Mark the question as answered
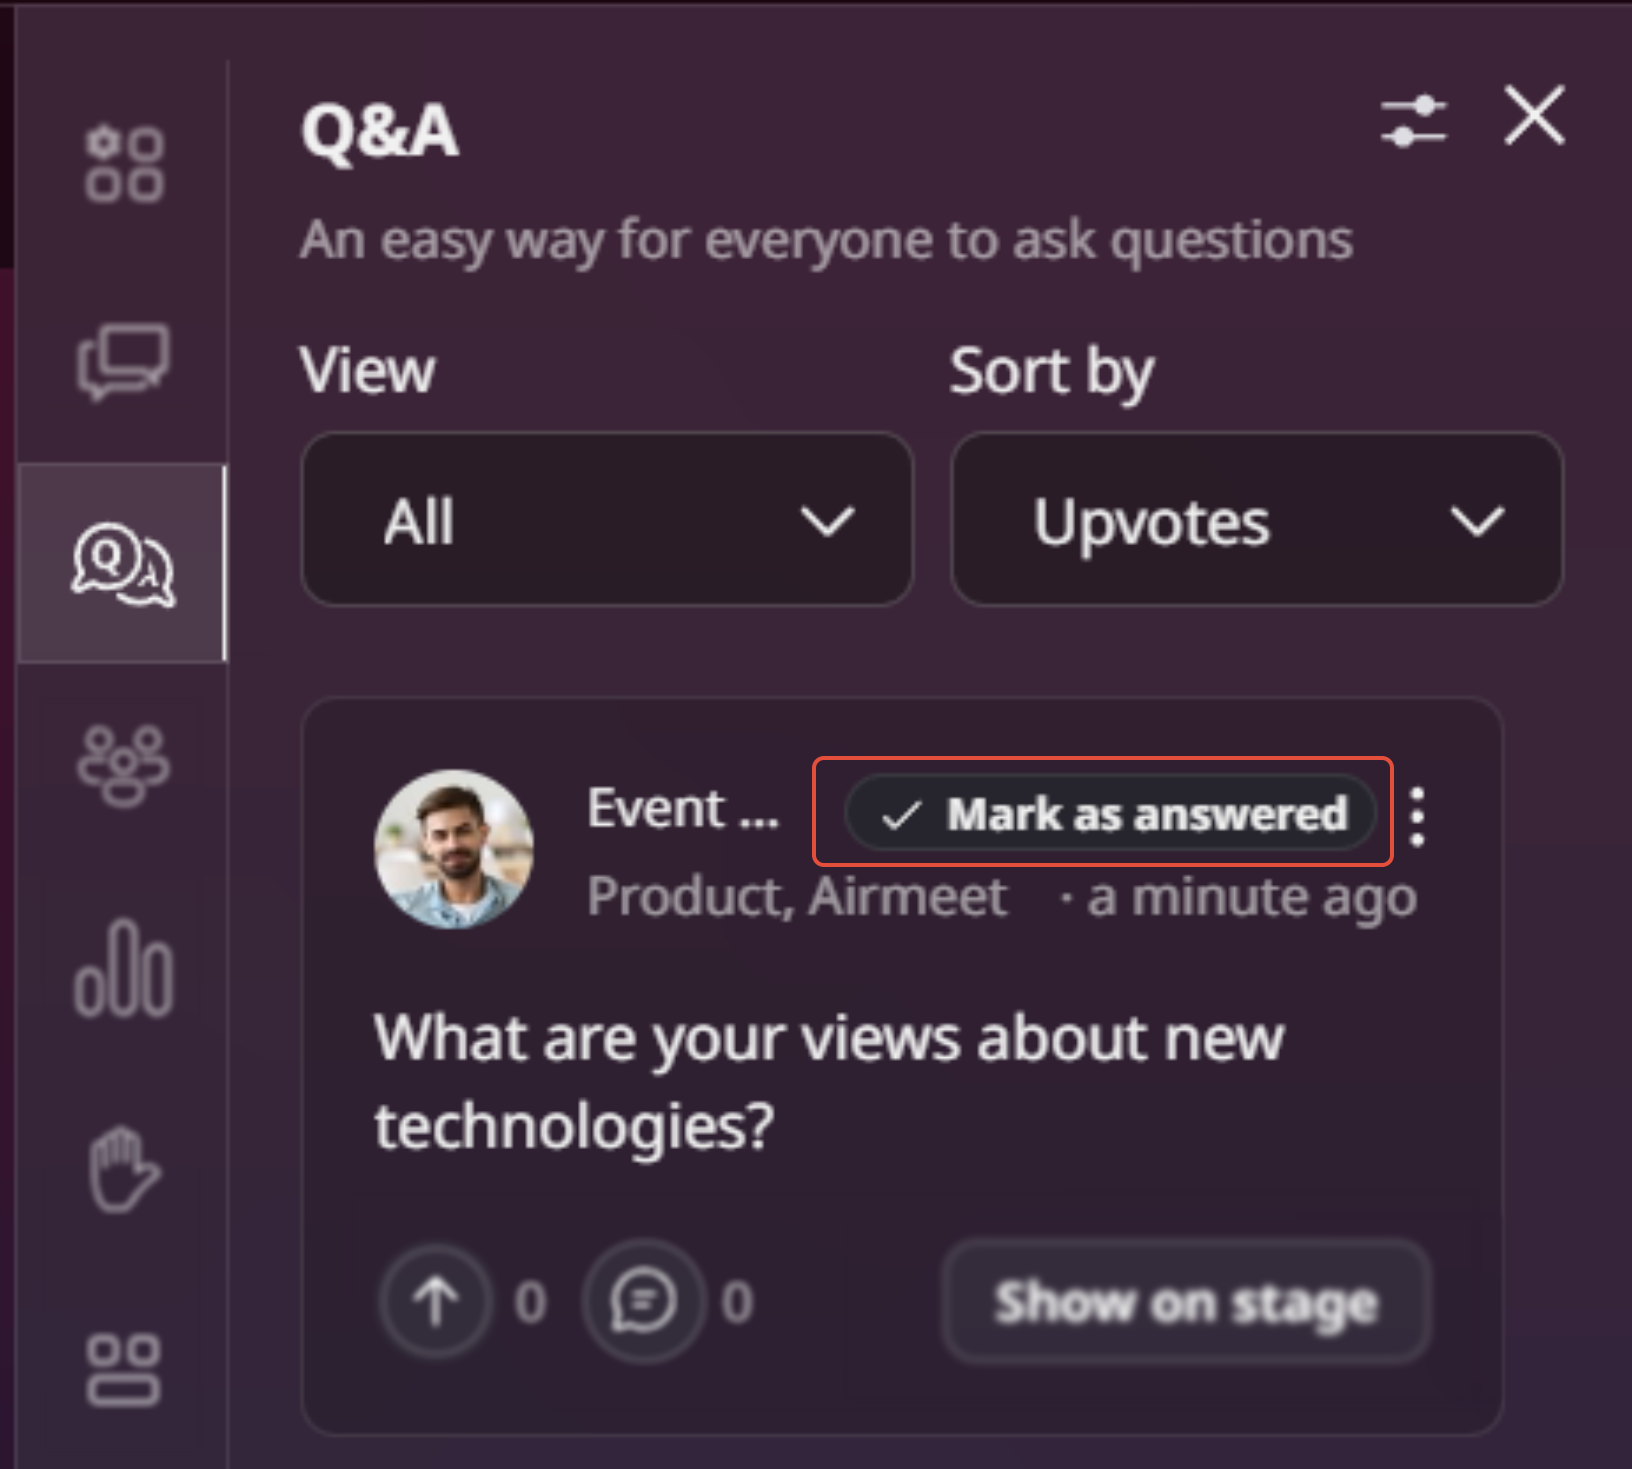The width and height of the screenshot is (1632, 1469). pos(1111,814)
